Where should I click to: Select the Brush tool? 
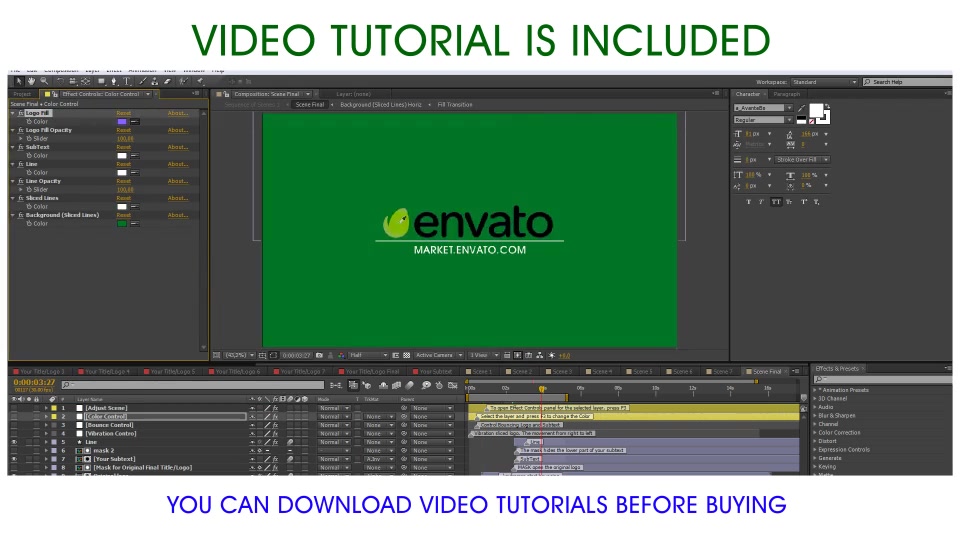(143, 81)
